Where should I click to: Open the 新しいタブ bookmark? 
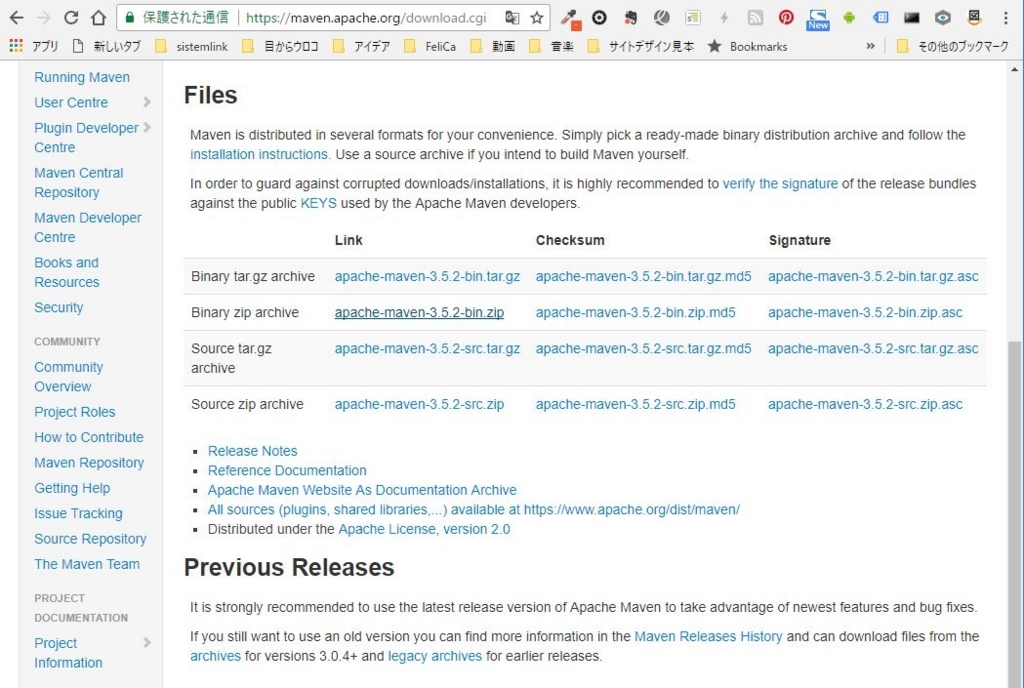(x=106, y=46)
